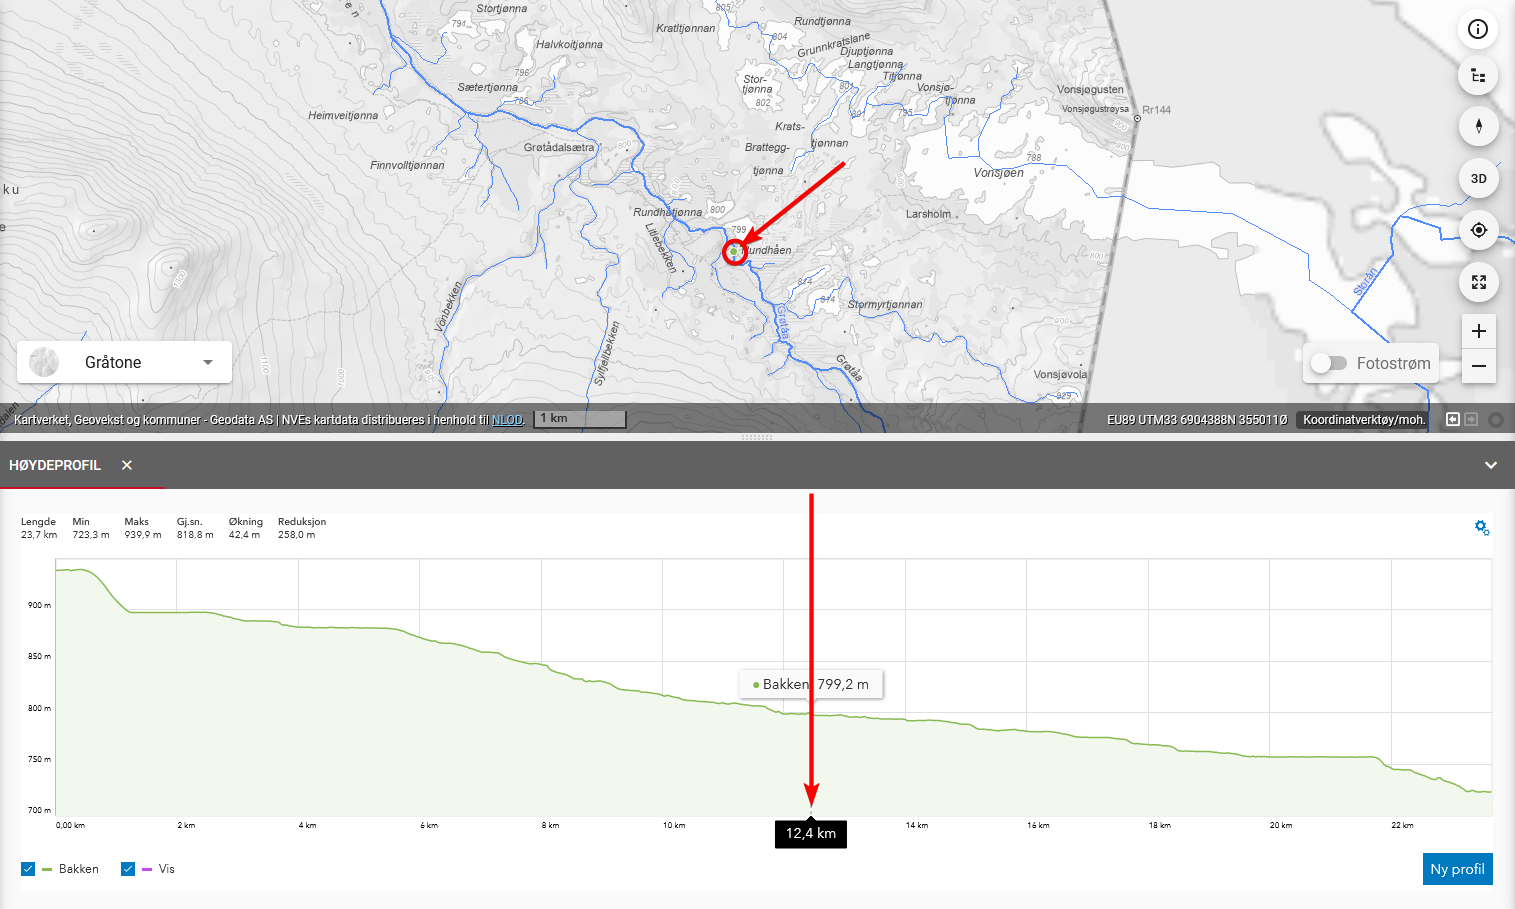The height and width of the screenshot is (909, 1515).
Task: Center map on my location
Action: tap(1478, 230)
